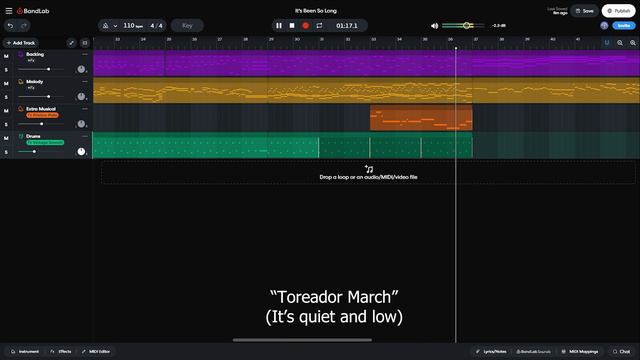
Task: Open the Instrument tab
Action: click(25, 351)
